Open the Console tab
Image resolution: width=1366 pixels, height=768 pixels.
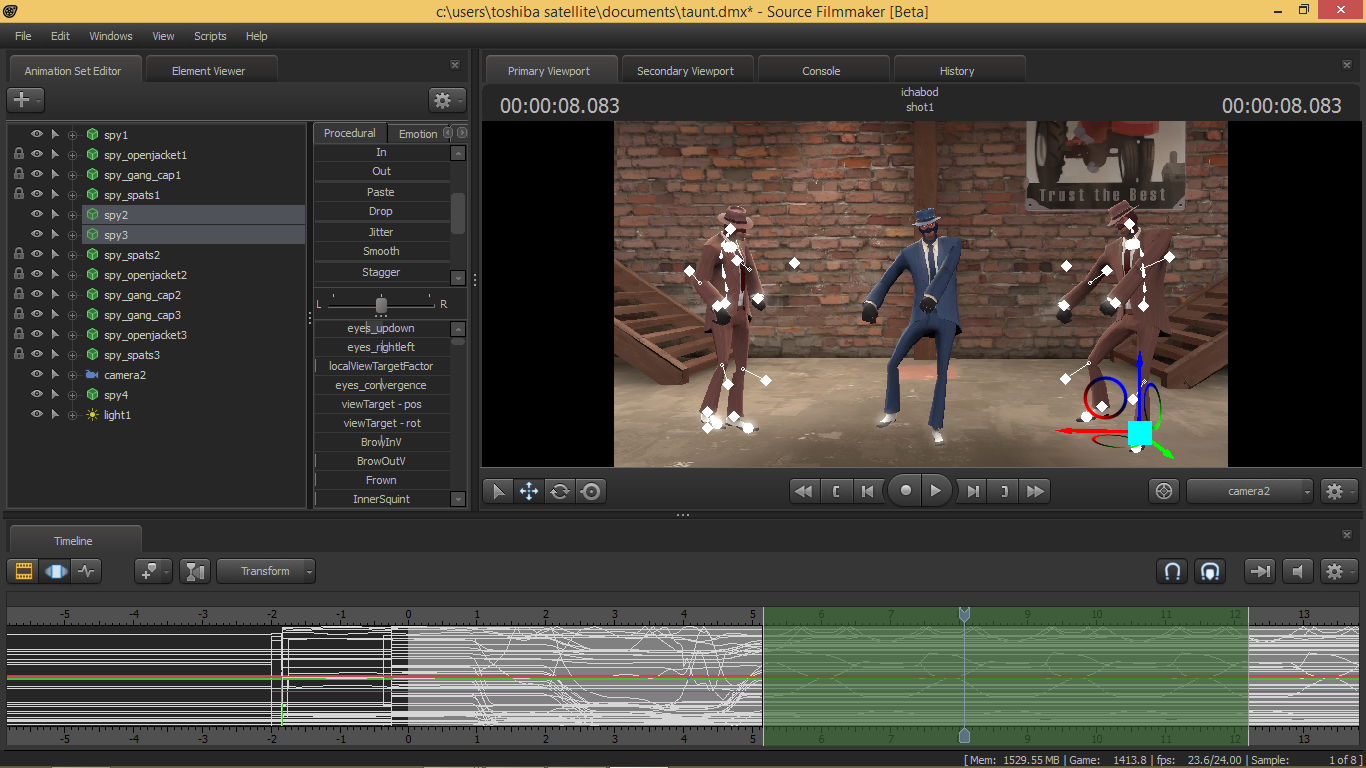point(821,71)
